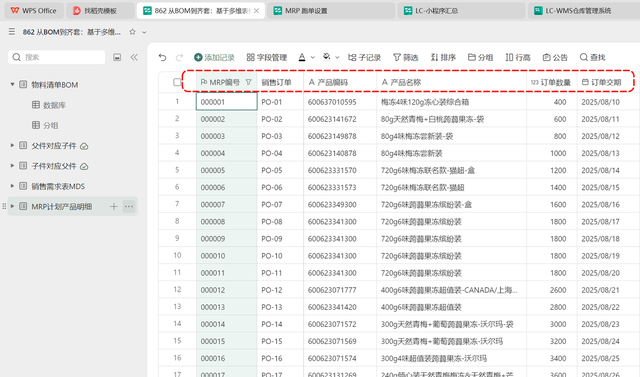This screenshot has height=377, width=640.
Task: Close the 862 从BOM到齐套 tab
Action: (256, 11)
